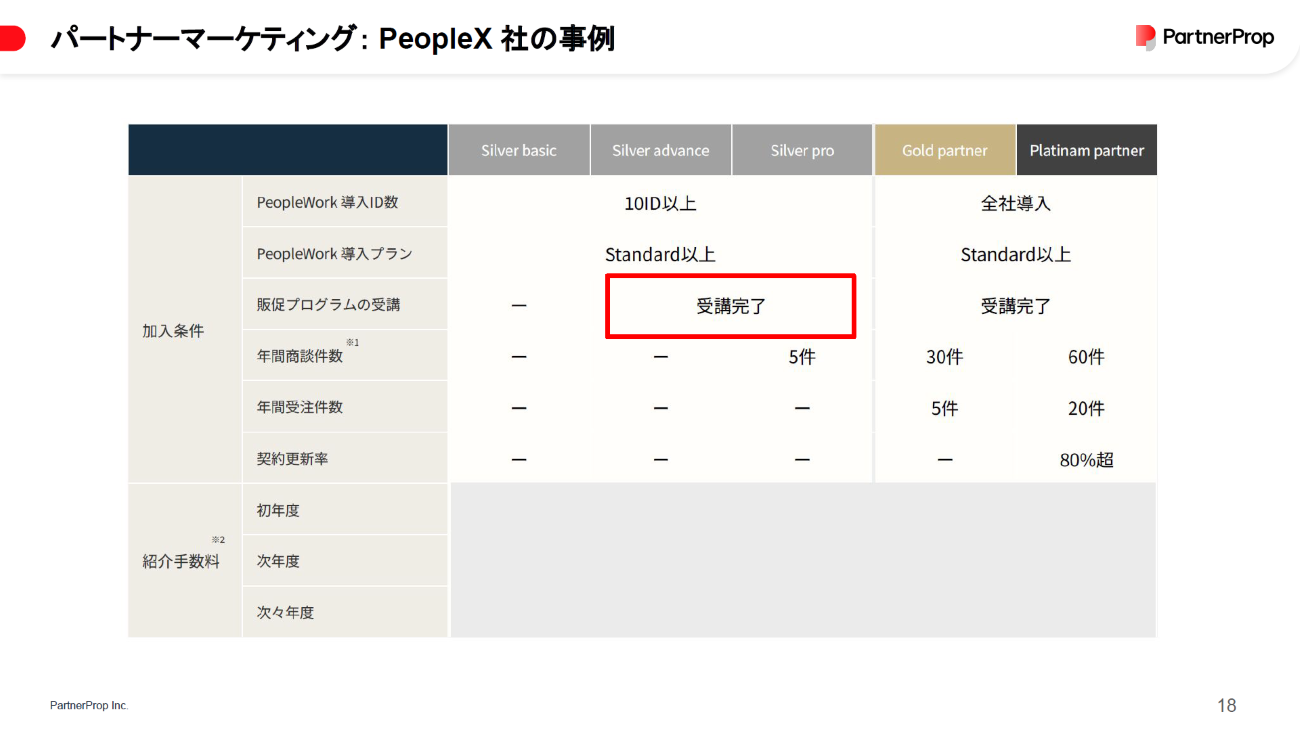Click the Gold partner dash in 契約更新率 row
This screenshot has width=1300, height=731.
click(944, 460)
